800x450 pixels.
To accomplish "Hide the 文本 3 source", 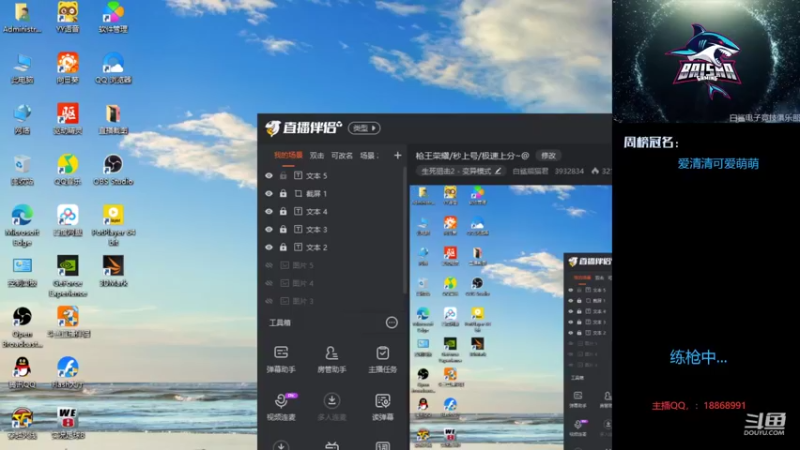I will pyautogui.click(x=269, y=229).
